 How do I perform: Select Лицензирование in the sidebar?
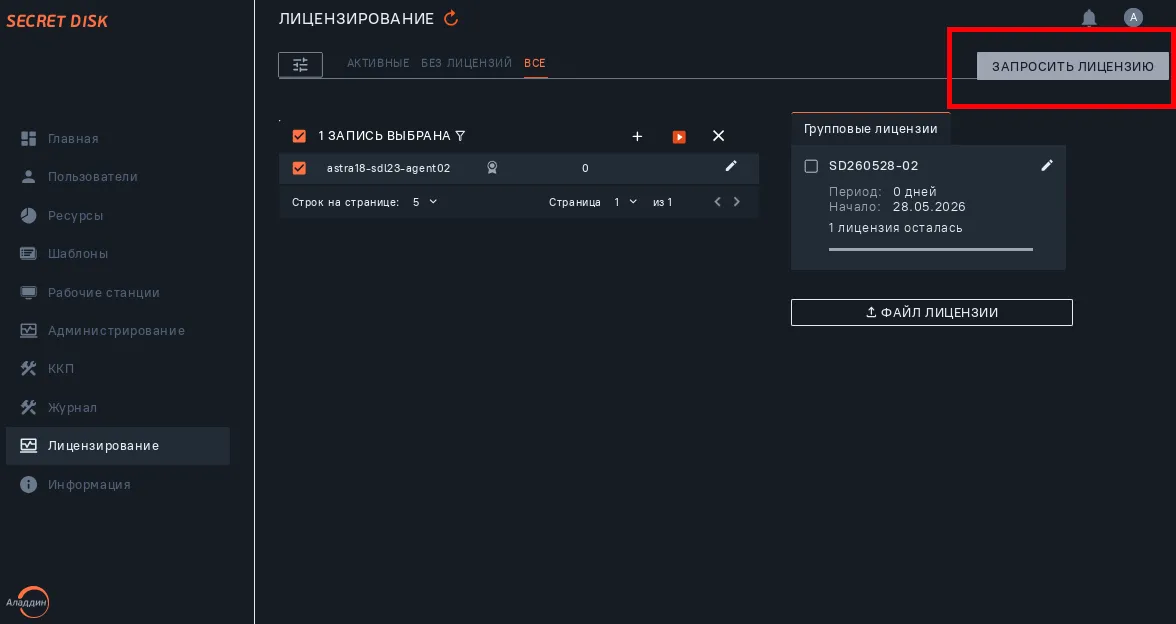click(x=118, y=446)
